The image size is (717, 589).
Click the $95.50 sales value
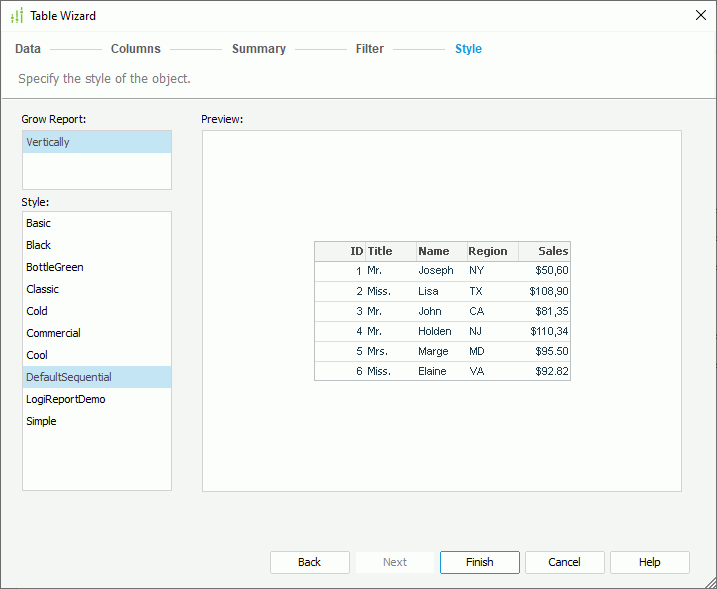click(x=552, y=351)
